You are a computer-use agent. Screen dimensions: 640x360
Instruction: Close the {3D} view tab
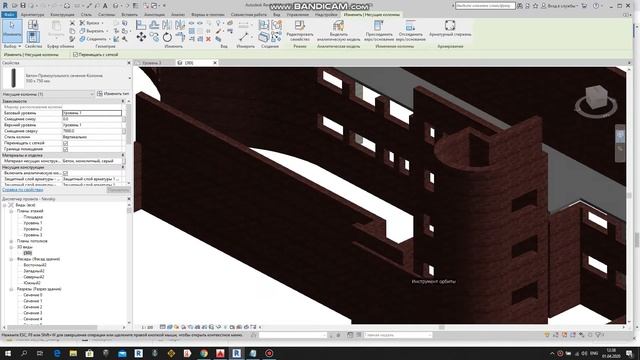click(215, 63)
